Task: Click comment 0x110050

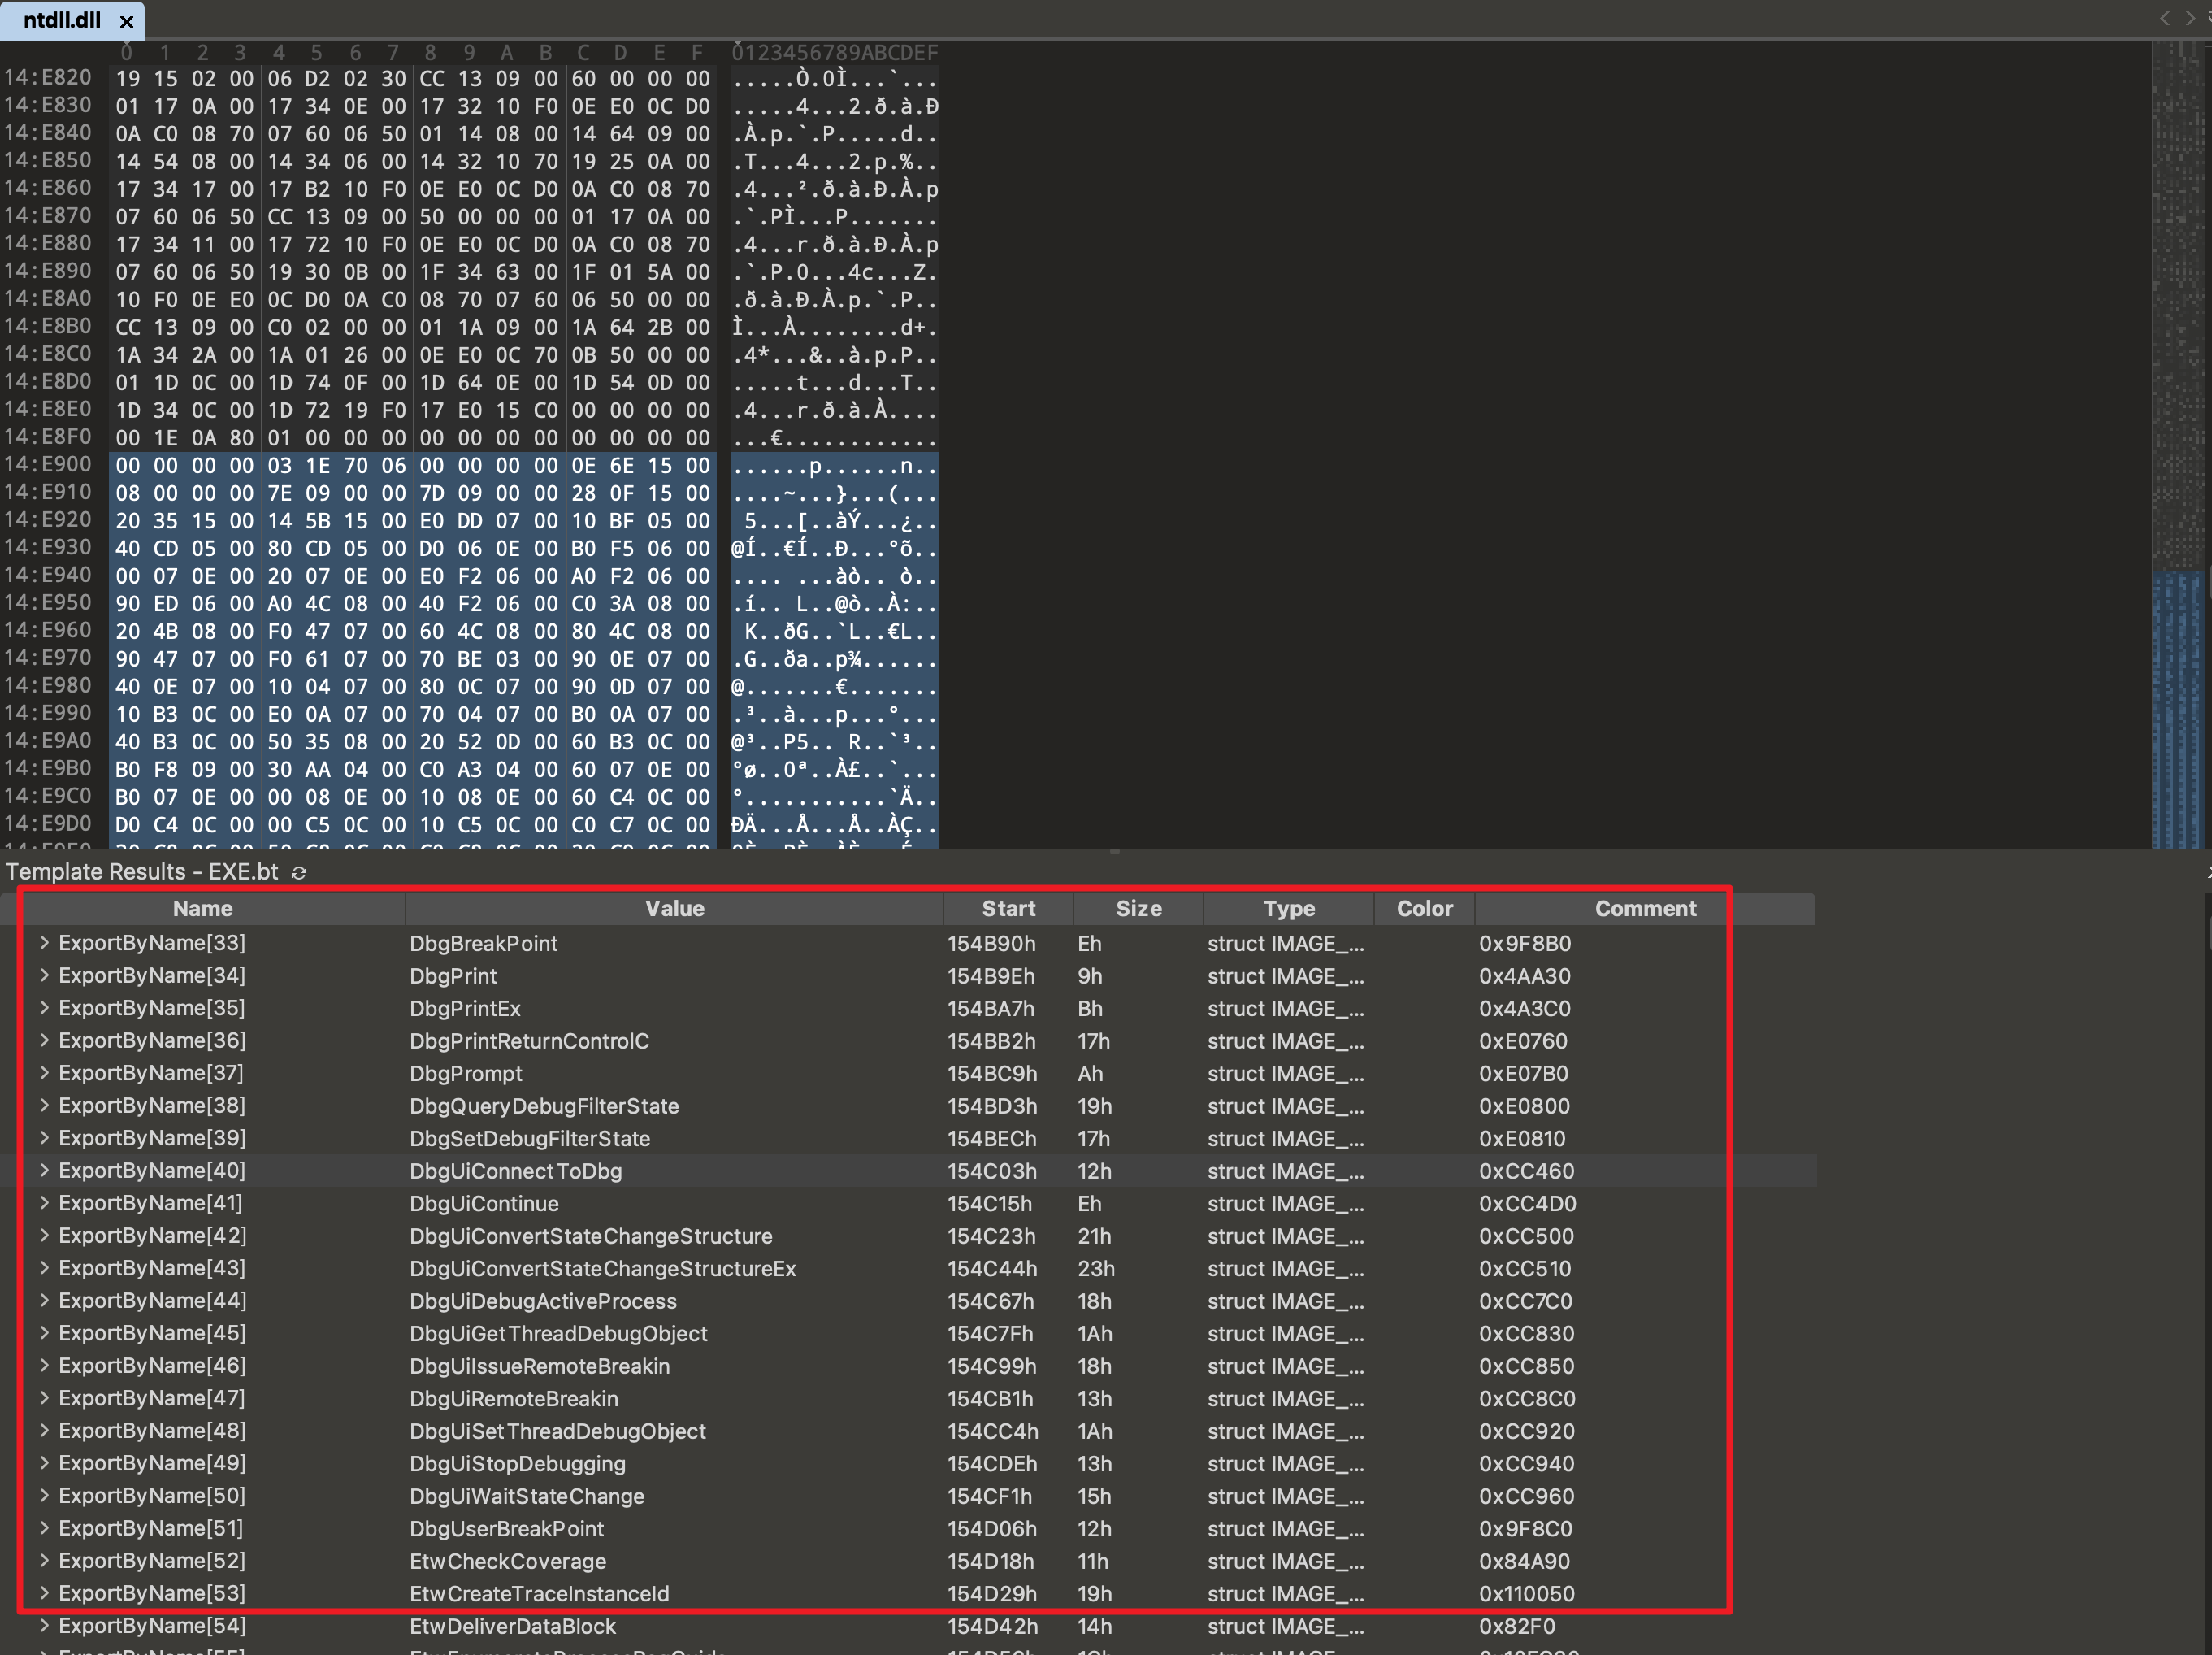Action: (1526, 1594)
